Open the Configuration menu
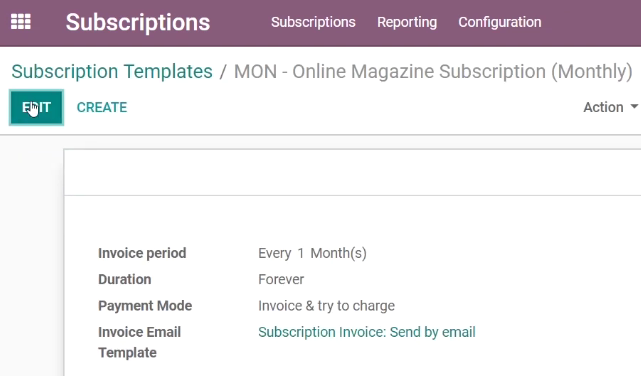The width and height of the screenshot is (641, 376). (500, 22)
